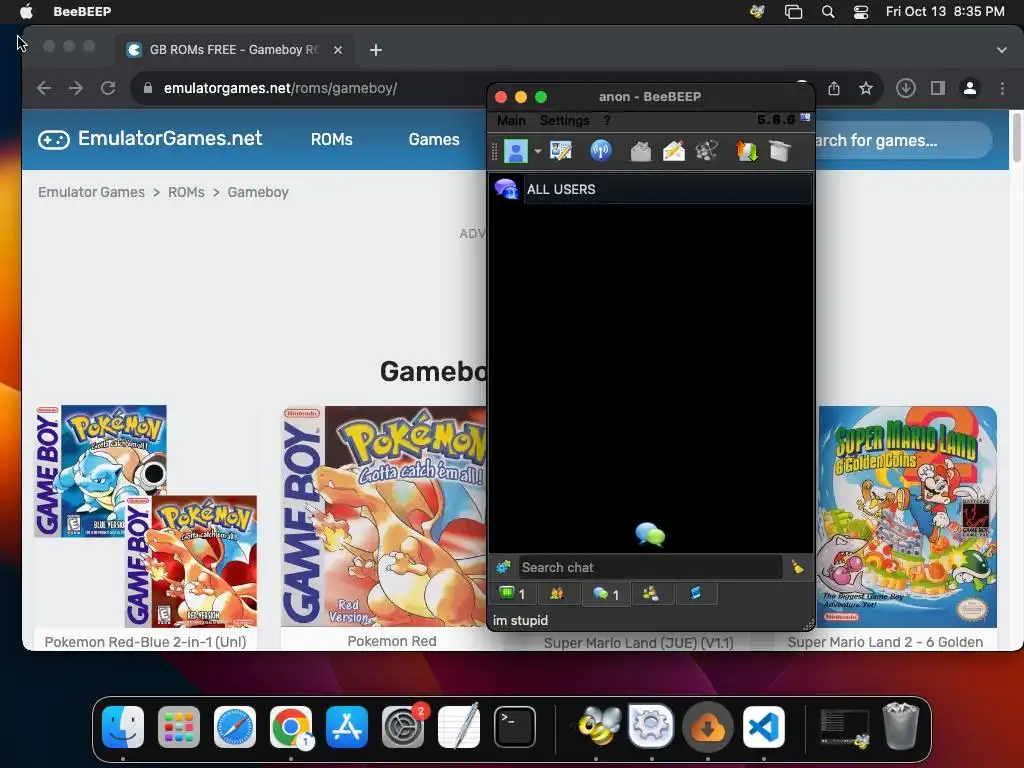Click the small icon next to version 5.8.6

pyautogui.click(x=805, y=118)
